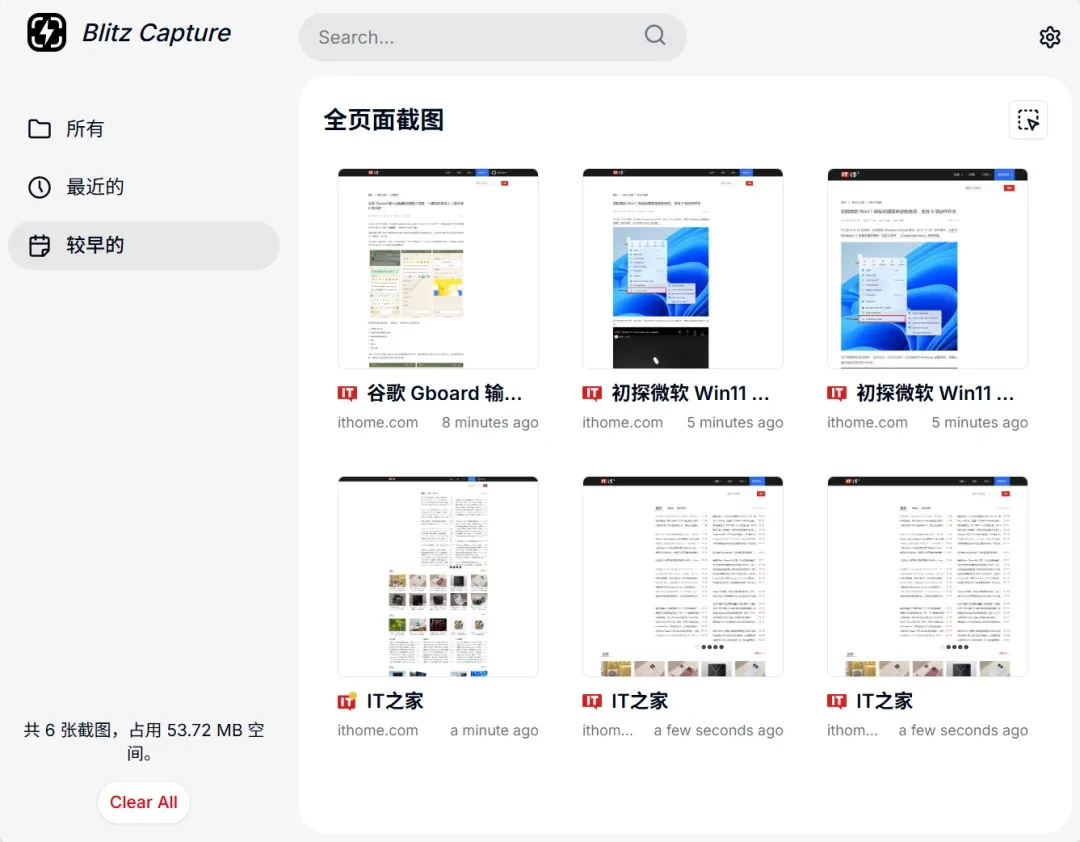The image size is (1080, 842).
Task: Click IT favicon of card dated a minute ago
Action: point(347,701)
